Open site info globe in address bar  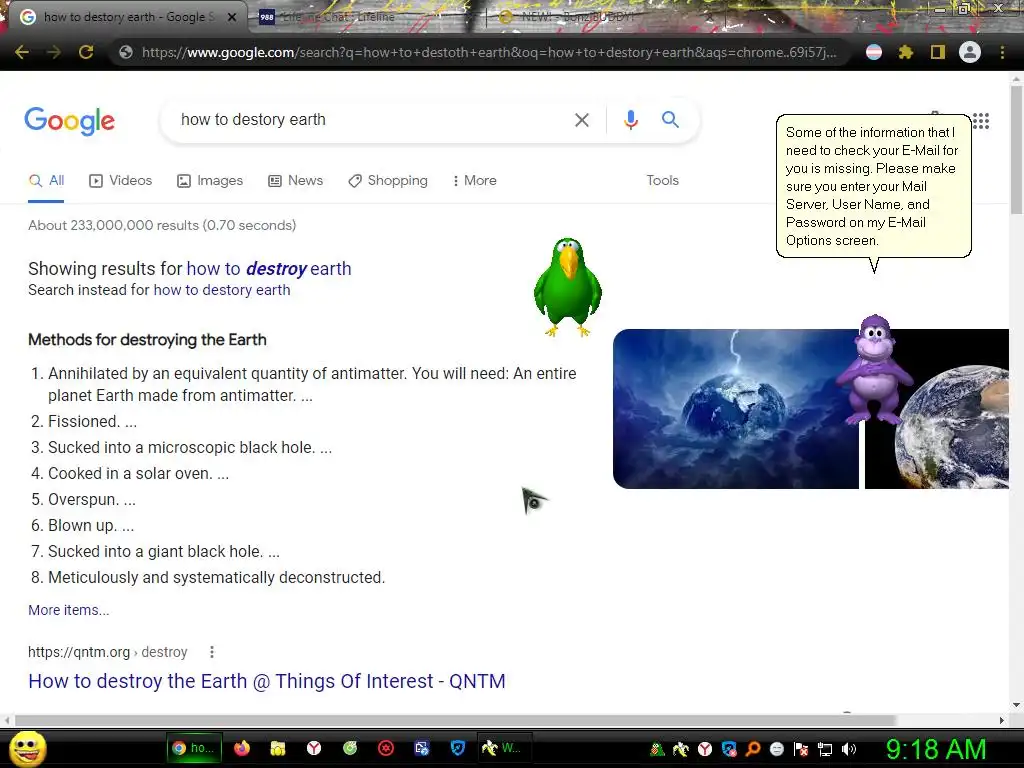point(126,52)
